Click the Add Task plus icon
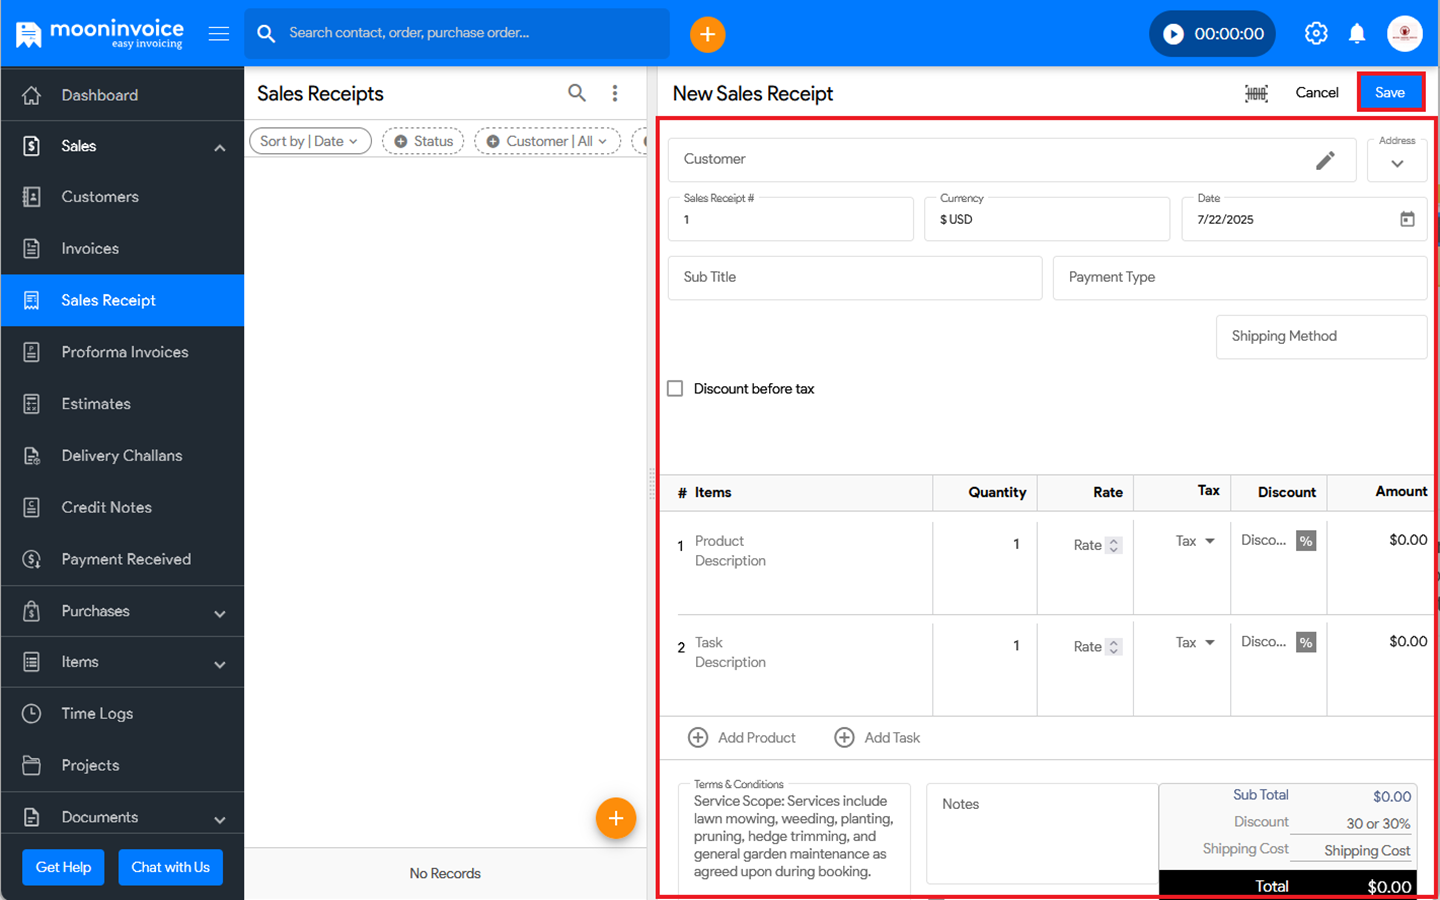The width and height of the screenshot is (1440, 900). (844, 737)
